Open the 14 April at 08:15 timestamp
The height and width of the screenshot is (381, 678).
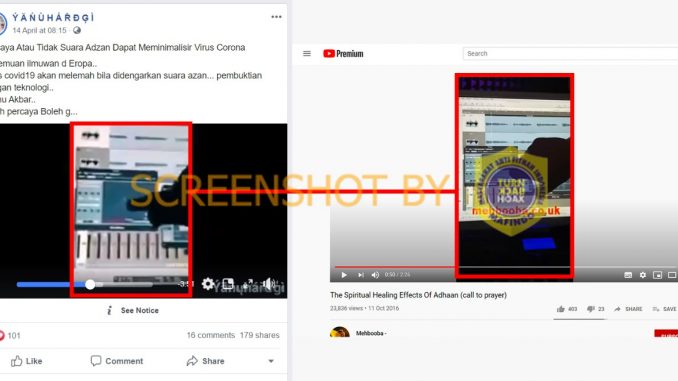coord(39,30)
